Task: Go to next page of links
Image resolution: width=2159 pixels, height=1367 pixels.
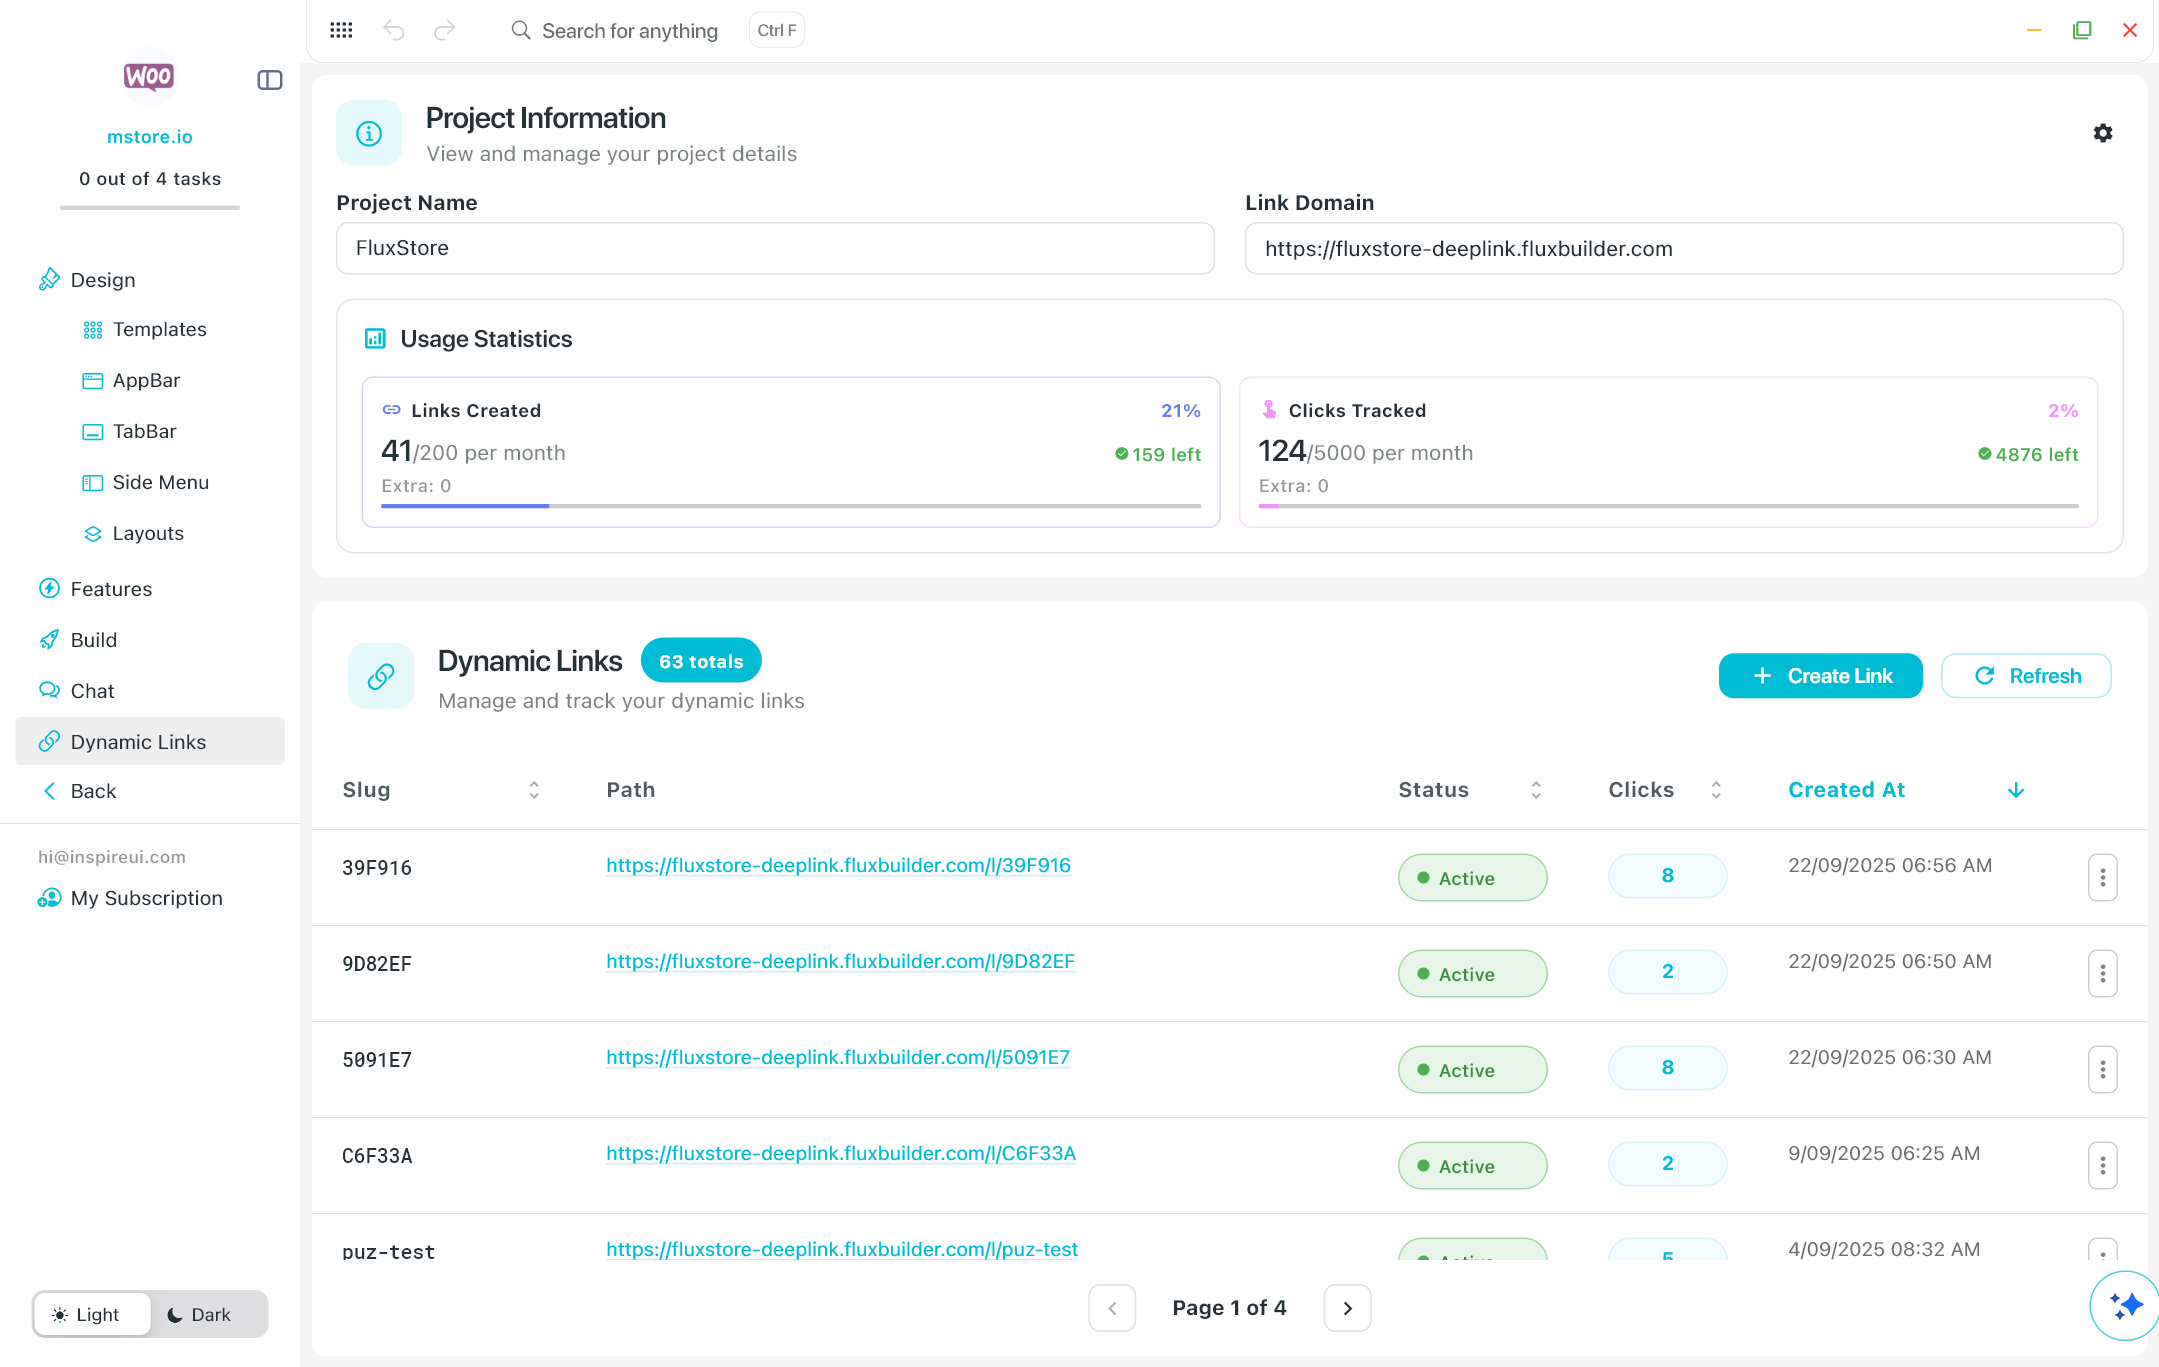Action: point(1347,1308)
